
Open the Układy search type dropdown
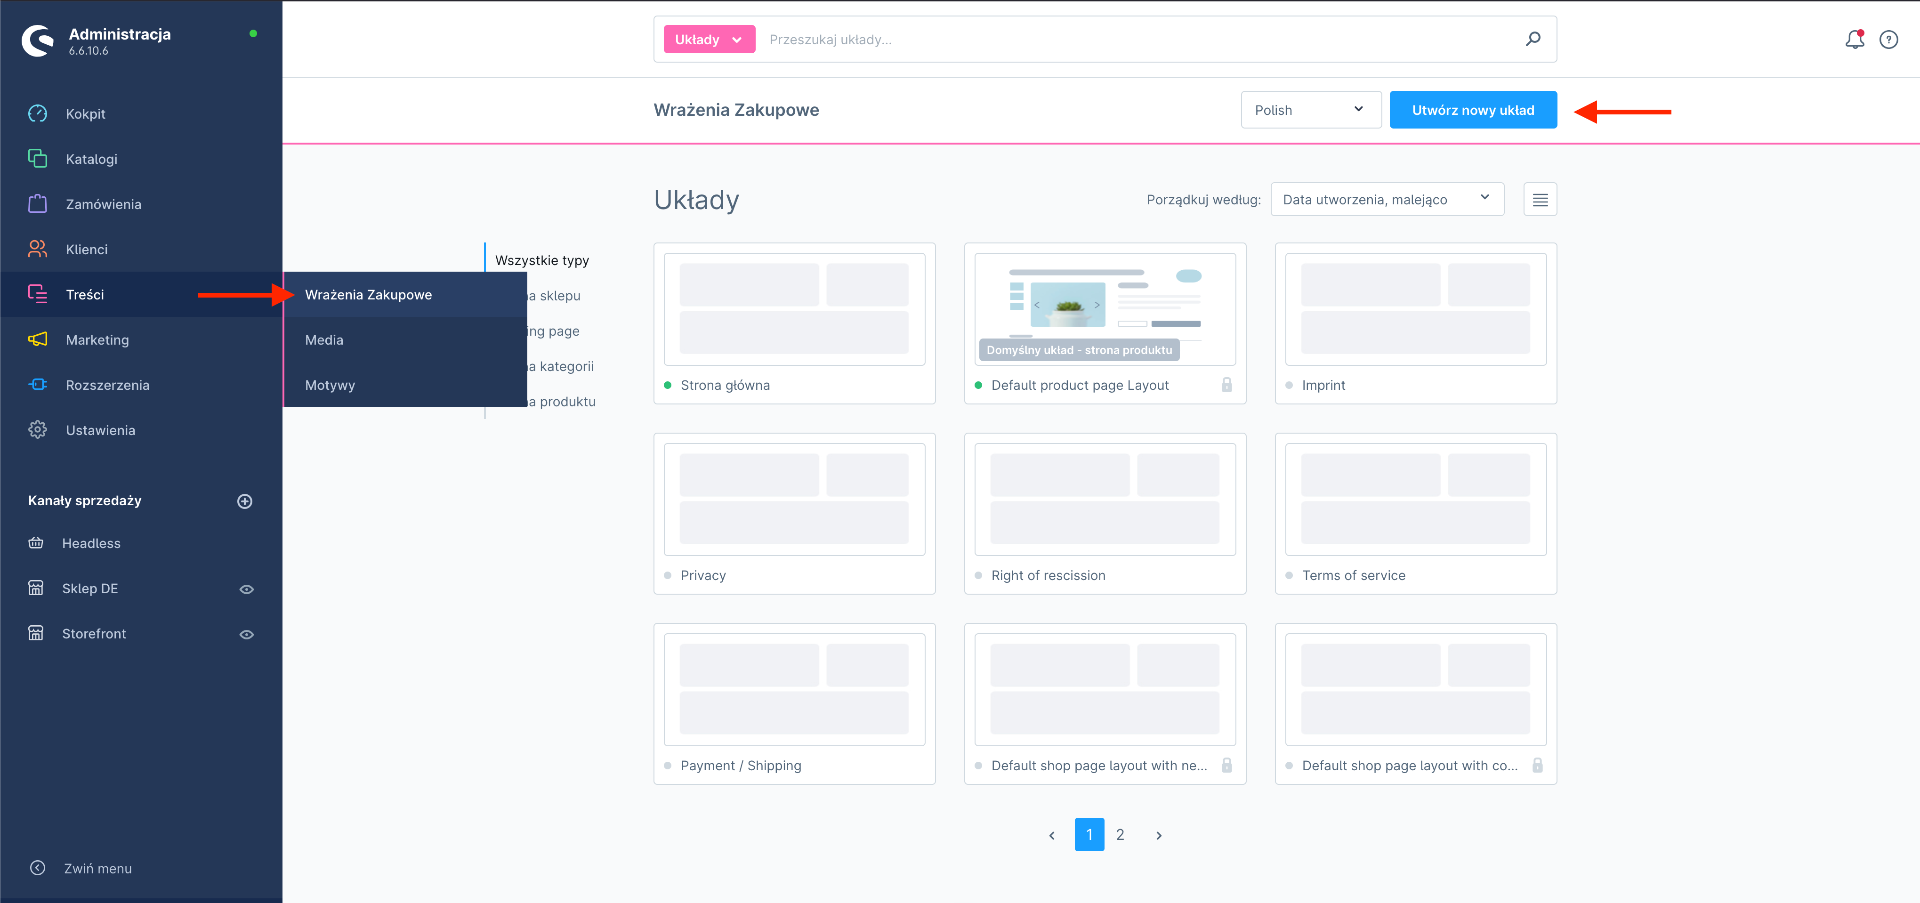tap(709, 40)
